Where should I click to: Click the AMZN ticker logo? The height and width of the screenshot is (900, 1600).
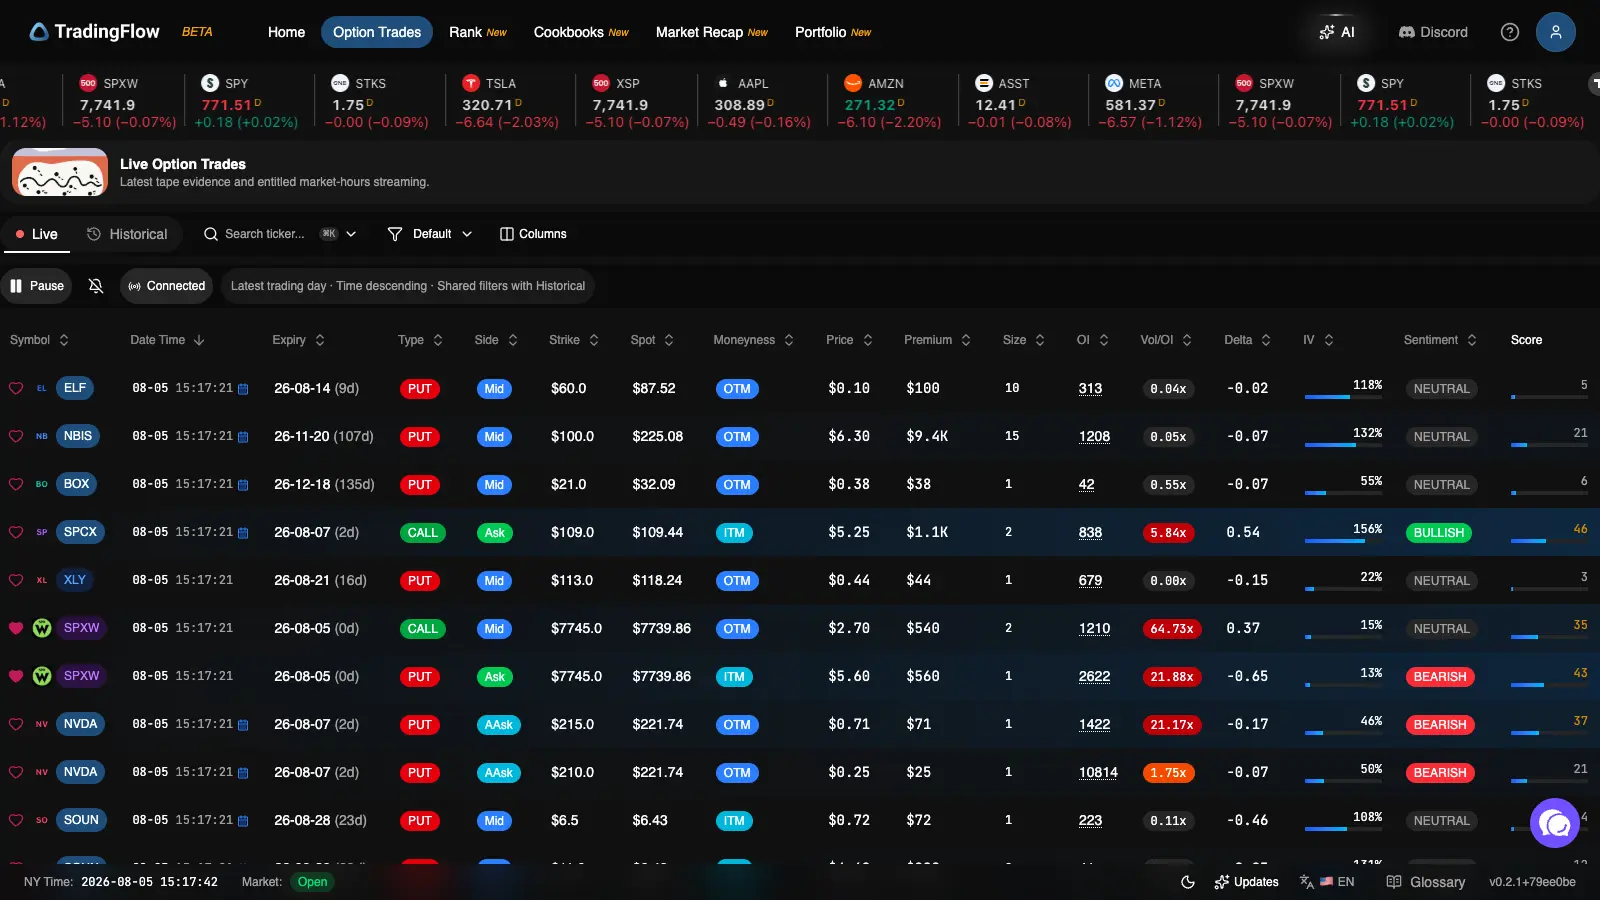click(x=853, y=83)
